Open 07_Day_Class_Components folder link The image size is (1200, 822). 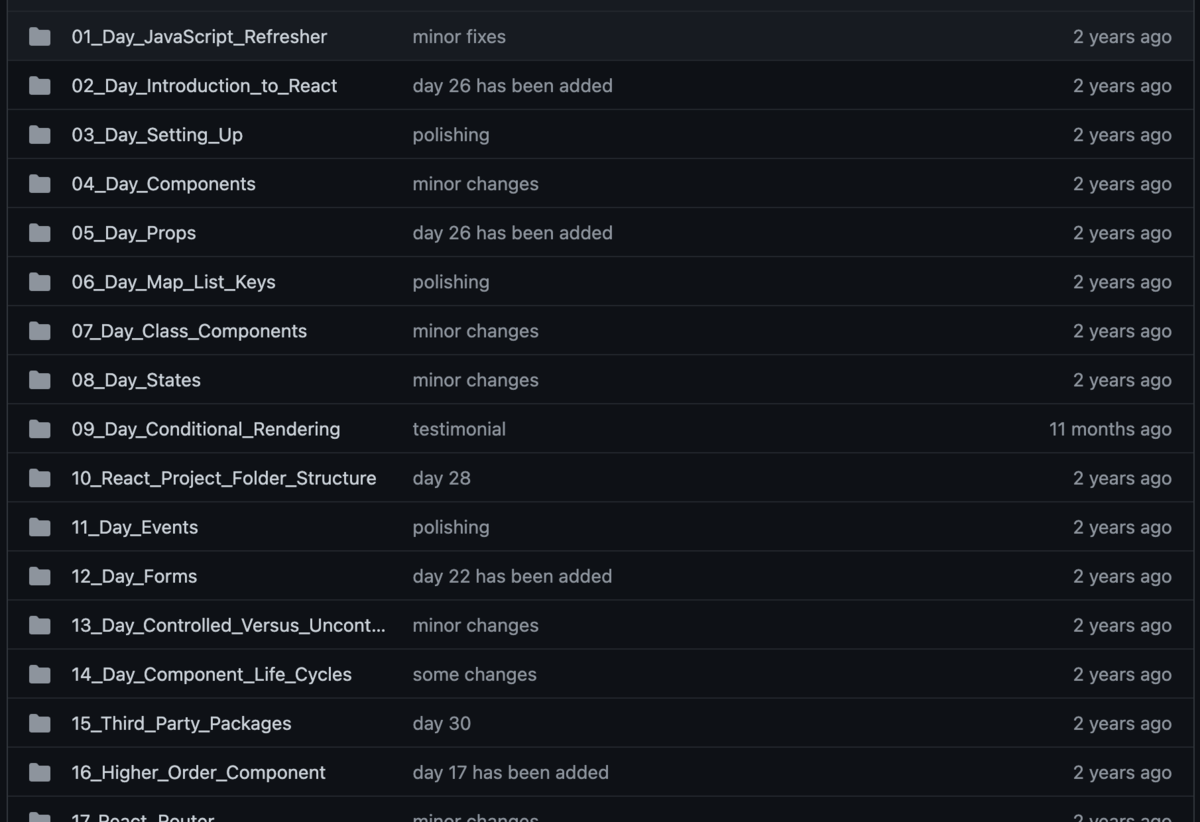tap(189, 331)
